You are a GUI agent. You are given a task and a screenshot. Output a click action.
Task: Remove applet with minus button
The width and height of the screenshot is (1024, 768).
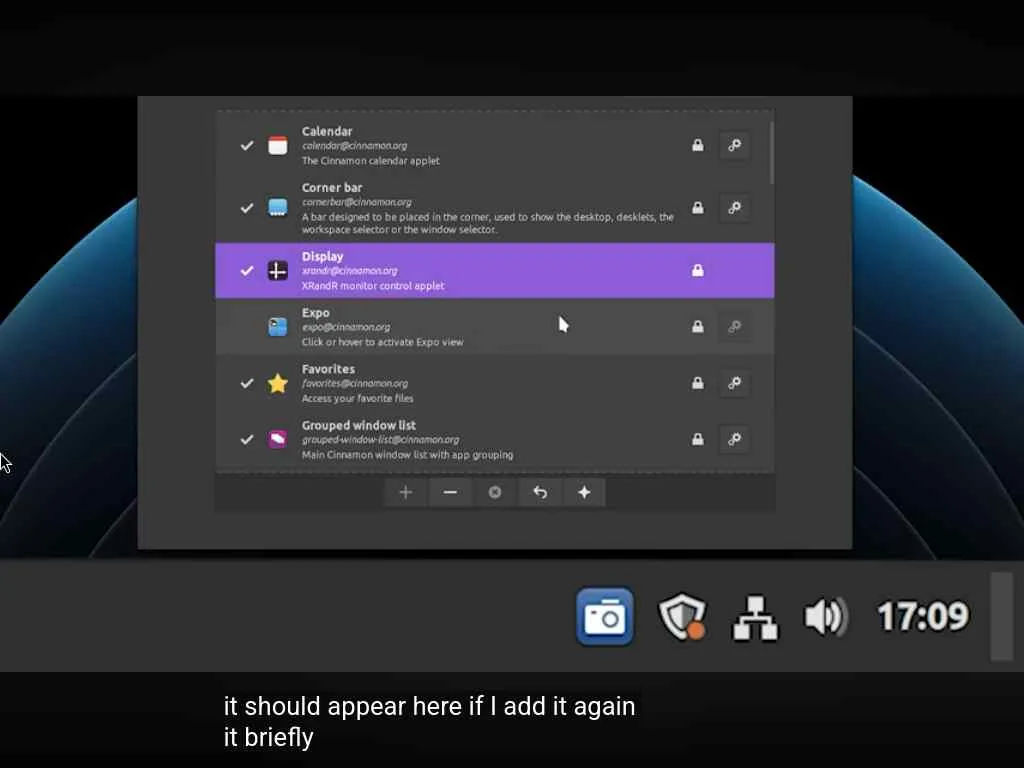pyautogui.click(x=450, y=492)
